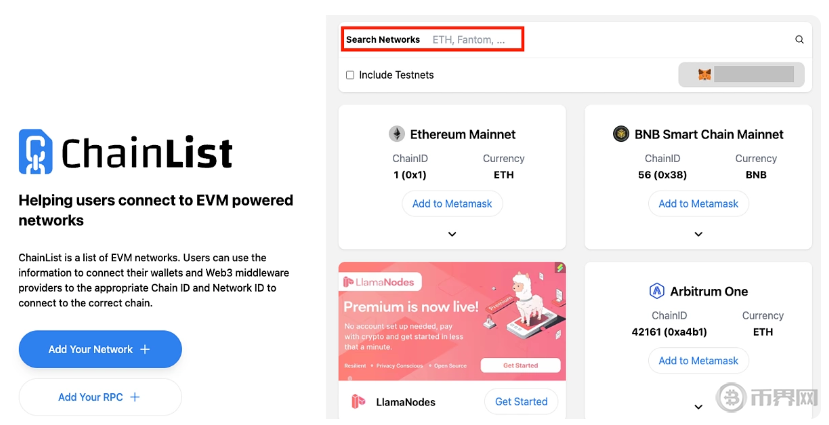
Task: Add Ethereum Mainnet to Metamask
Action: click(x=452, y=204)
